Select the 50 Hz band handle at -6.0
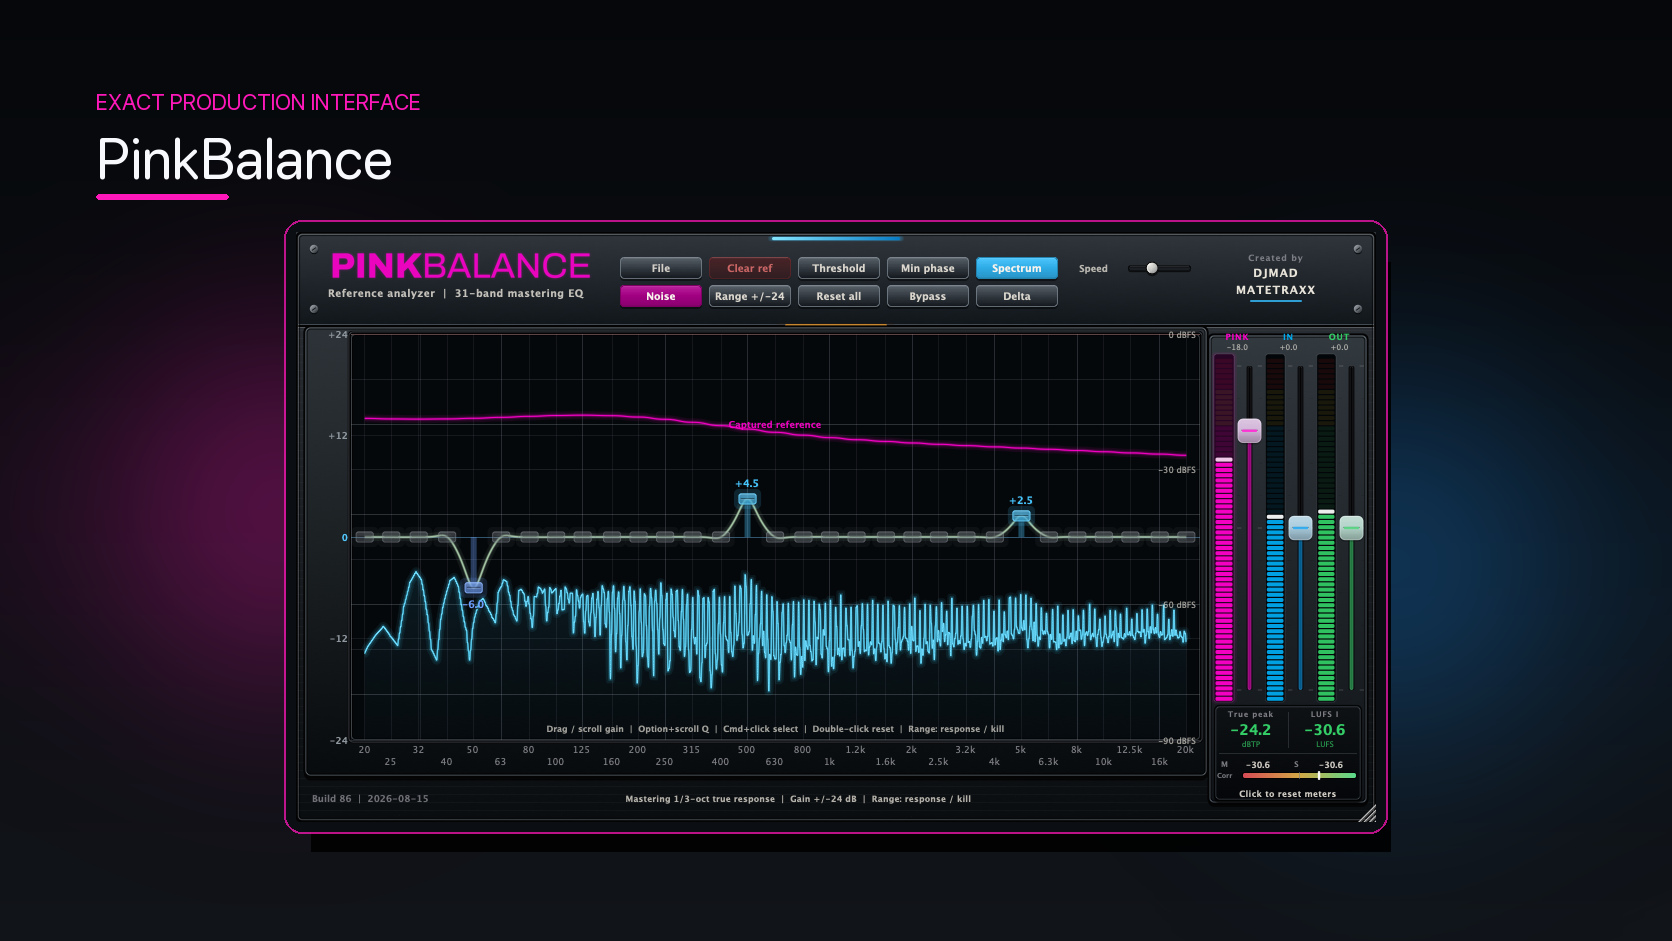1672x941 pixels. pyautogui.click(x=474, y=588)
